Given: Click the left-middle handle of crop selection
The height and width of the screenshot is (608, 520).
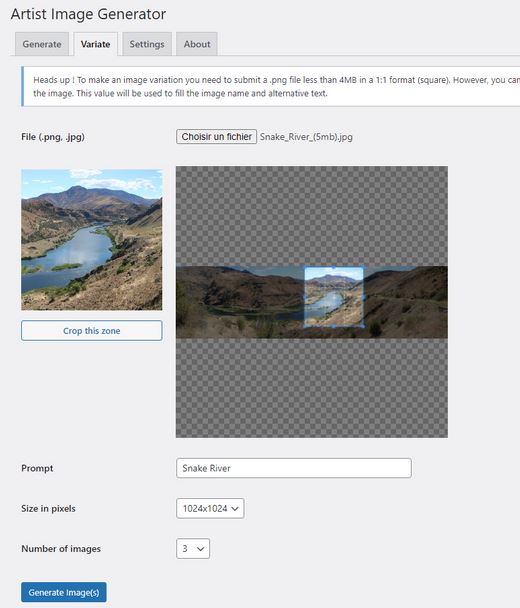Looking at the screenshot, I should click(x=304, y=297).
